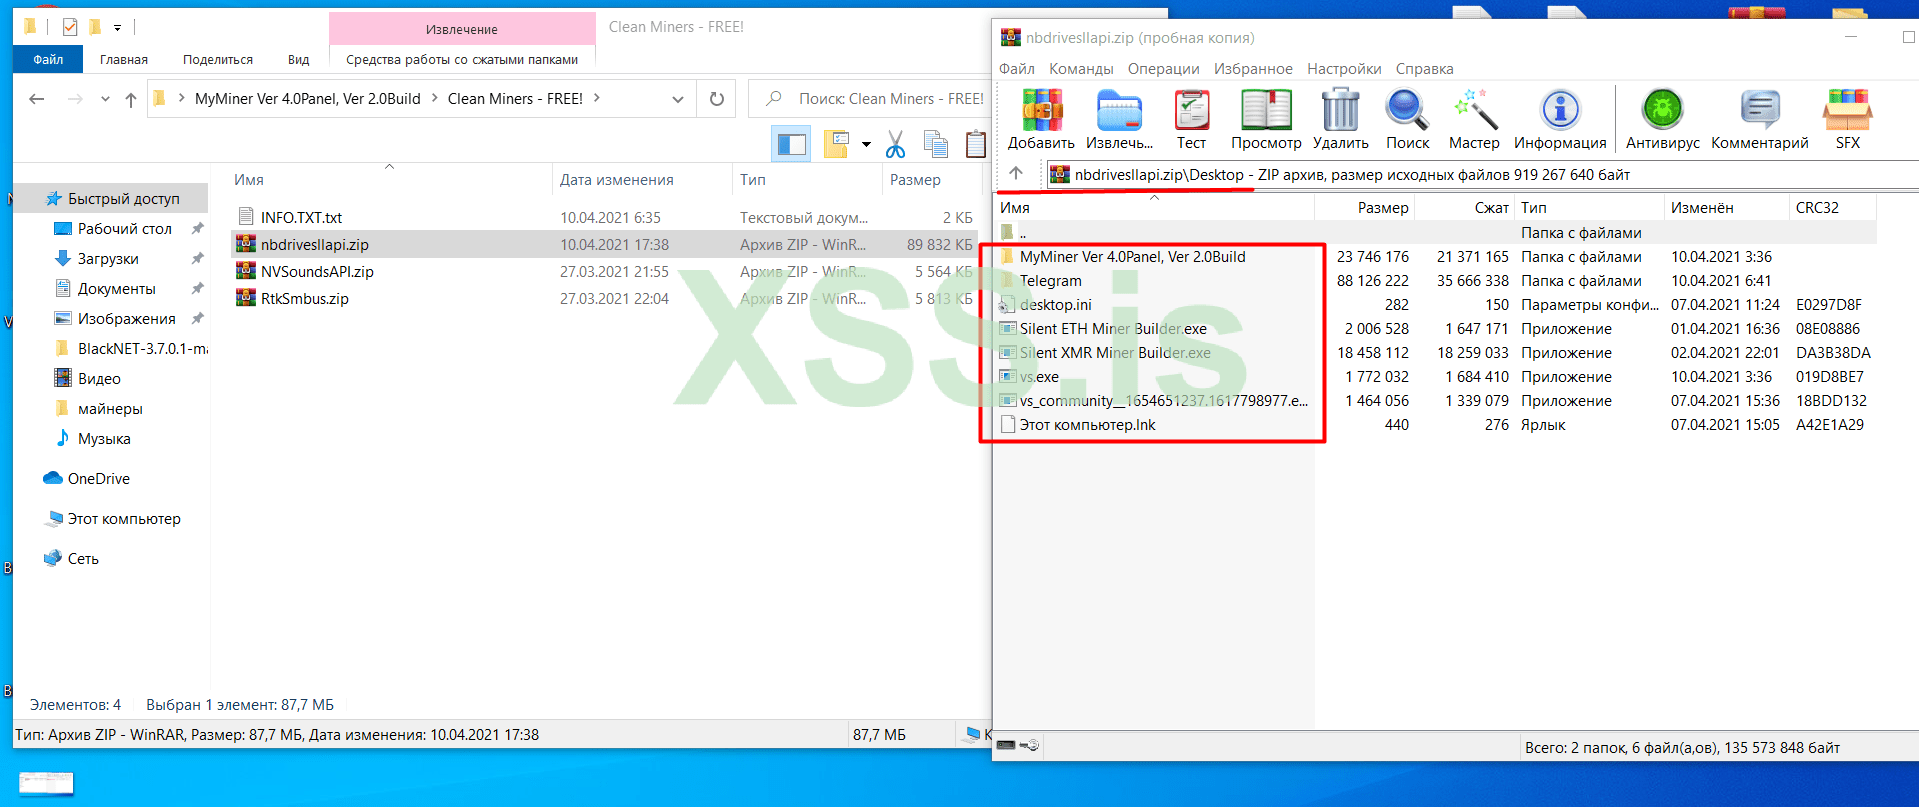Image resolution: width=1919 pixels, height=807 pixels.
Task: Switch to the Поделиться ribbon tab
Action: click(x=218, y=59)
